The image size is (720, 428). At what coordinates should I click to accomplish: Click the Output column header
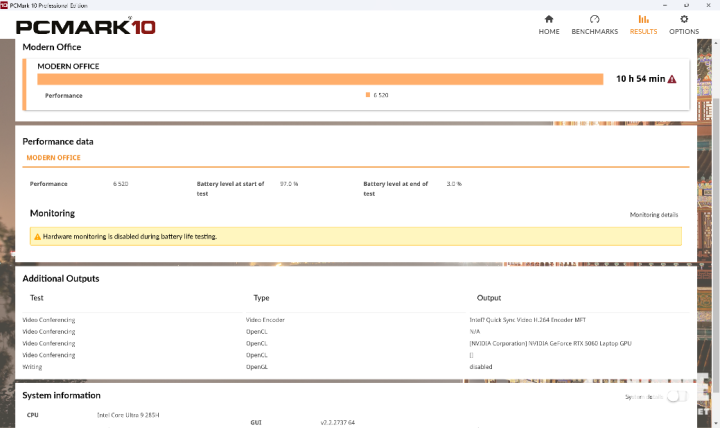(x=488, y=298)
